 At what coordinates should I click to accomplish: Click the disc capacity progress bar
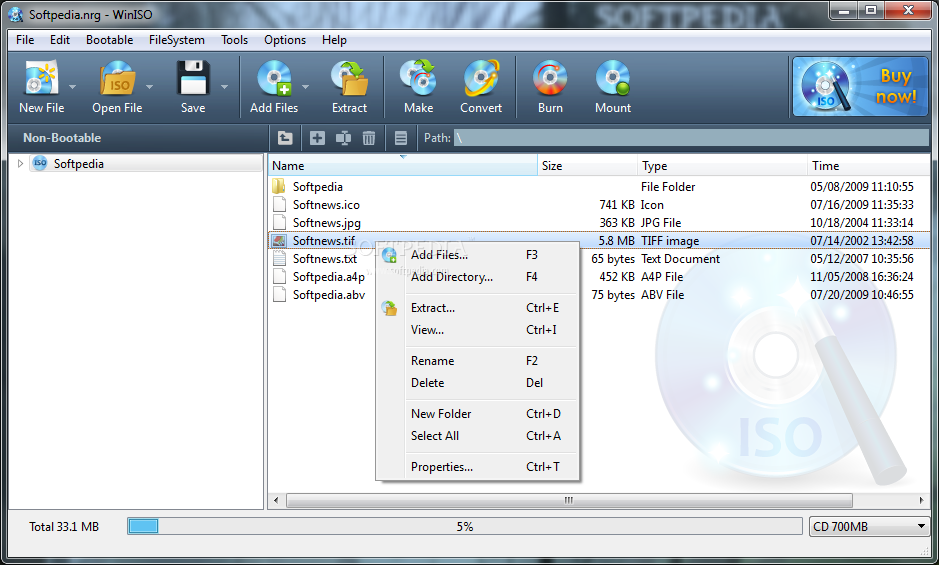click(x=465, y=527)
